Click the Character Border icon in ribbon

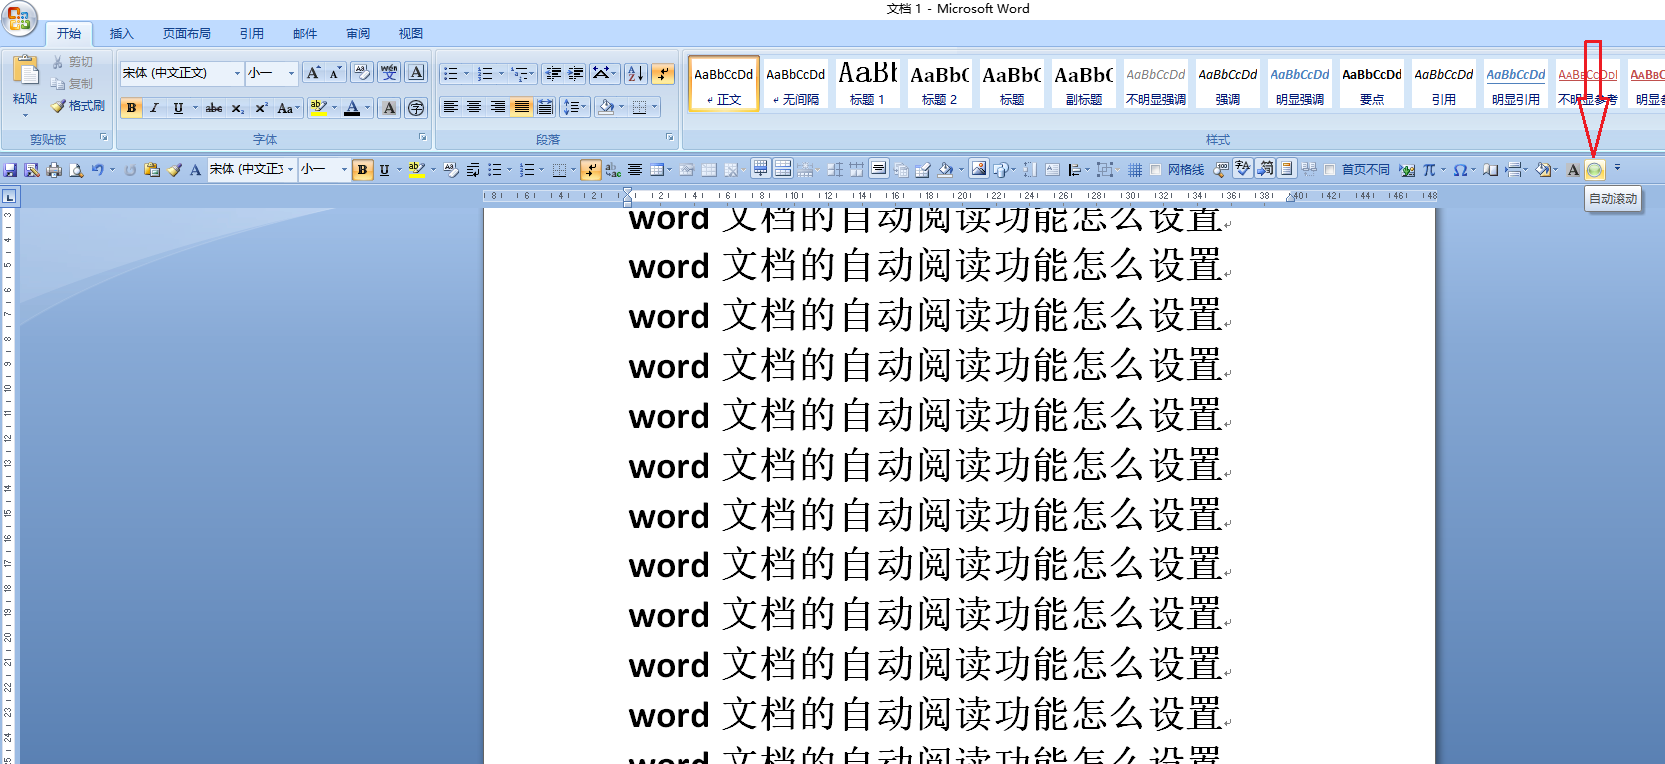(417, 73)
